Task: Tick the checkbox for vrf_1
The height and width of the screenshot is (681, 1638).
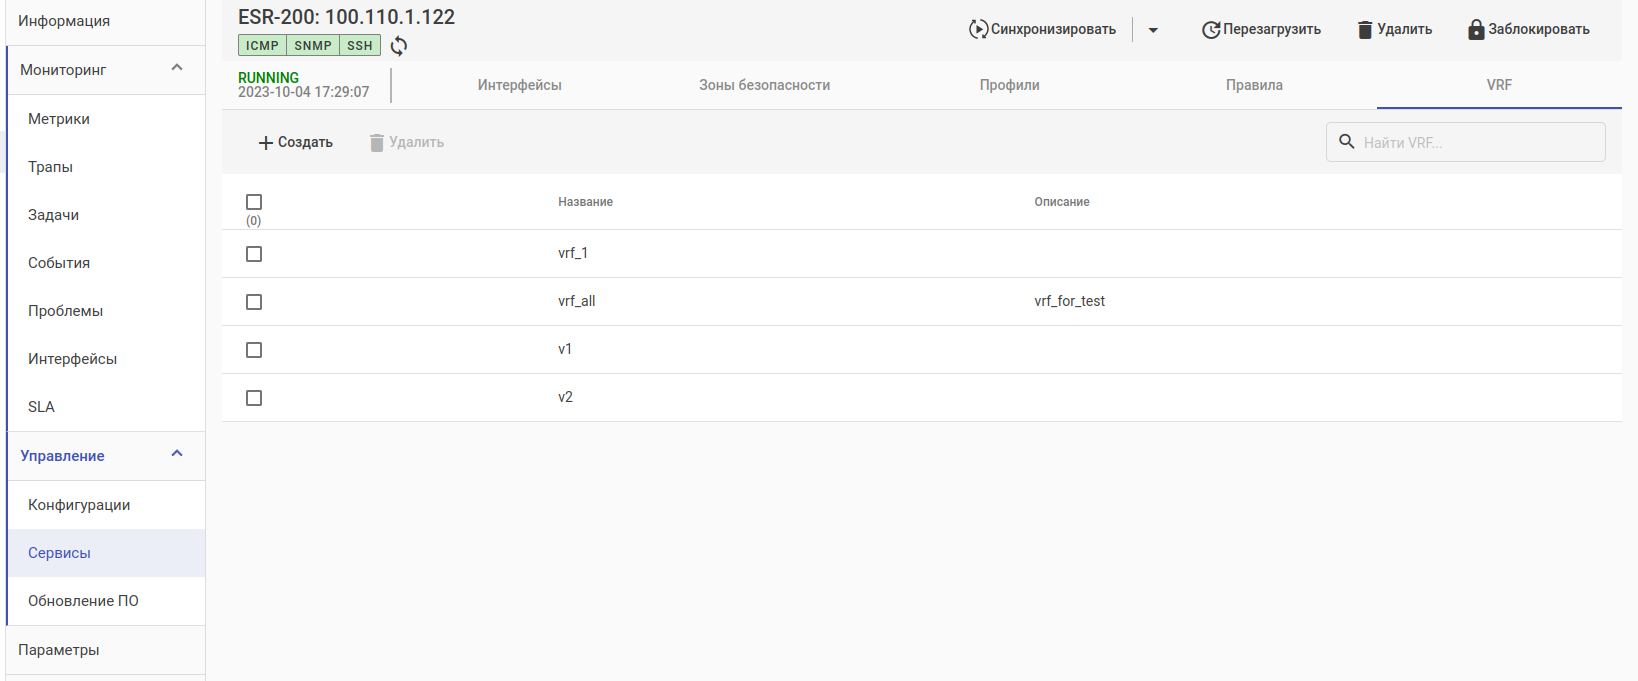Action: [254, 254]
